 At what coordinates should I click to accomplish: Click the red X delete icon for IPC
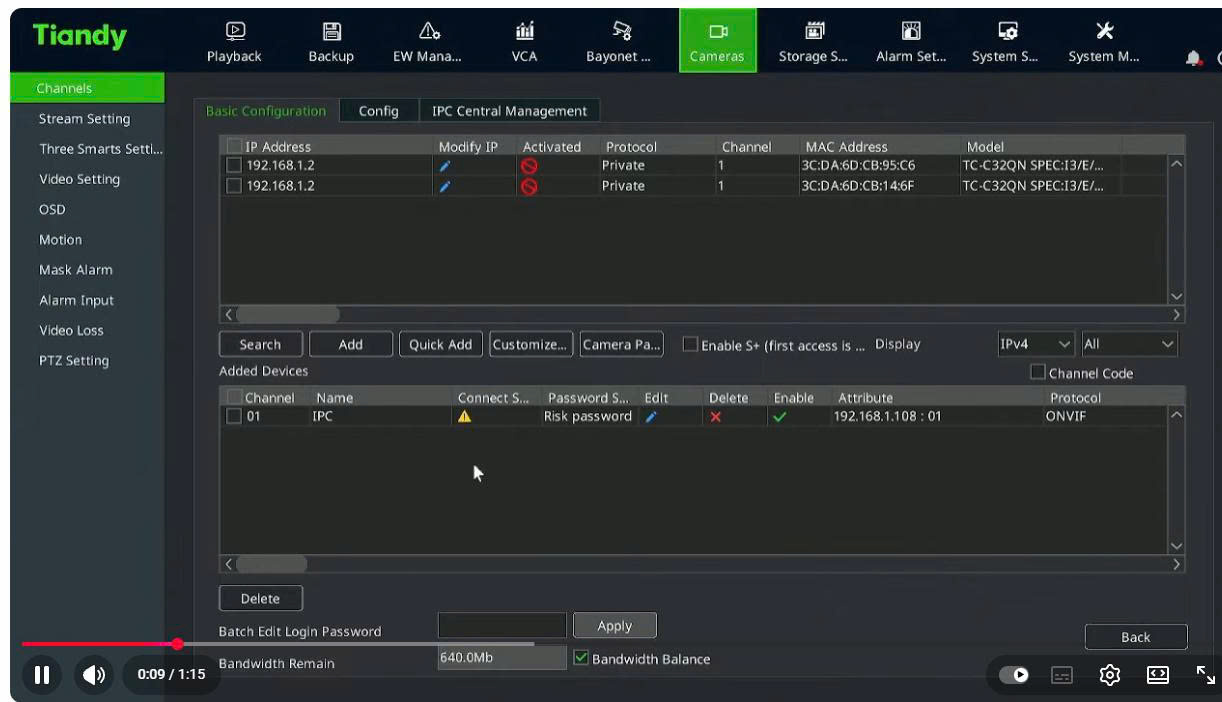(x=715, y=417)
